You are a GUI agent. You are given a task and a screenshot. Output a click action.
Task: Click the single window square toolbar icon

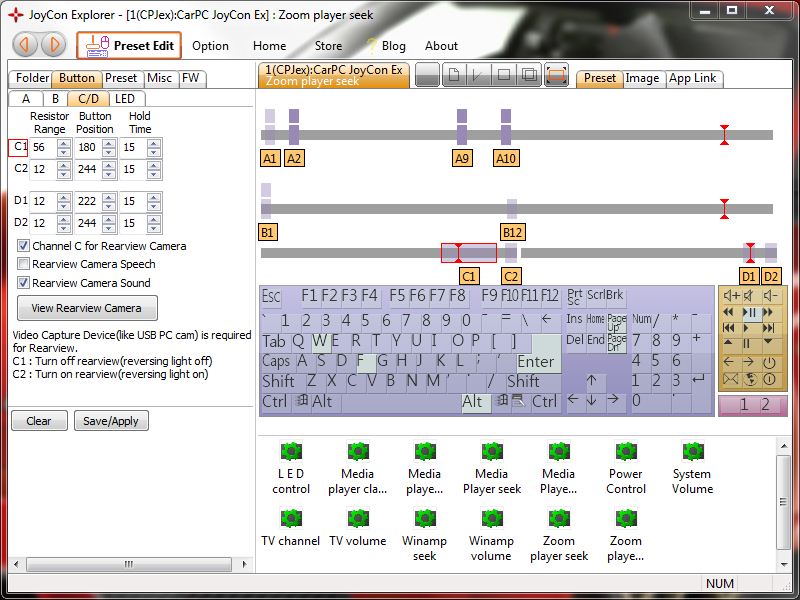[x=504, y=76]
